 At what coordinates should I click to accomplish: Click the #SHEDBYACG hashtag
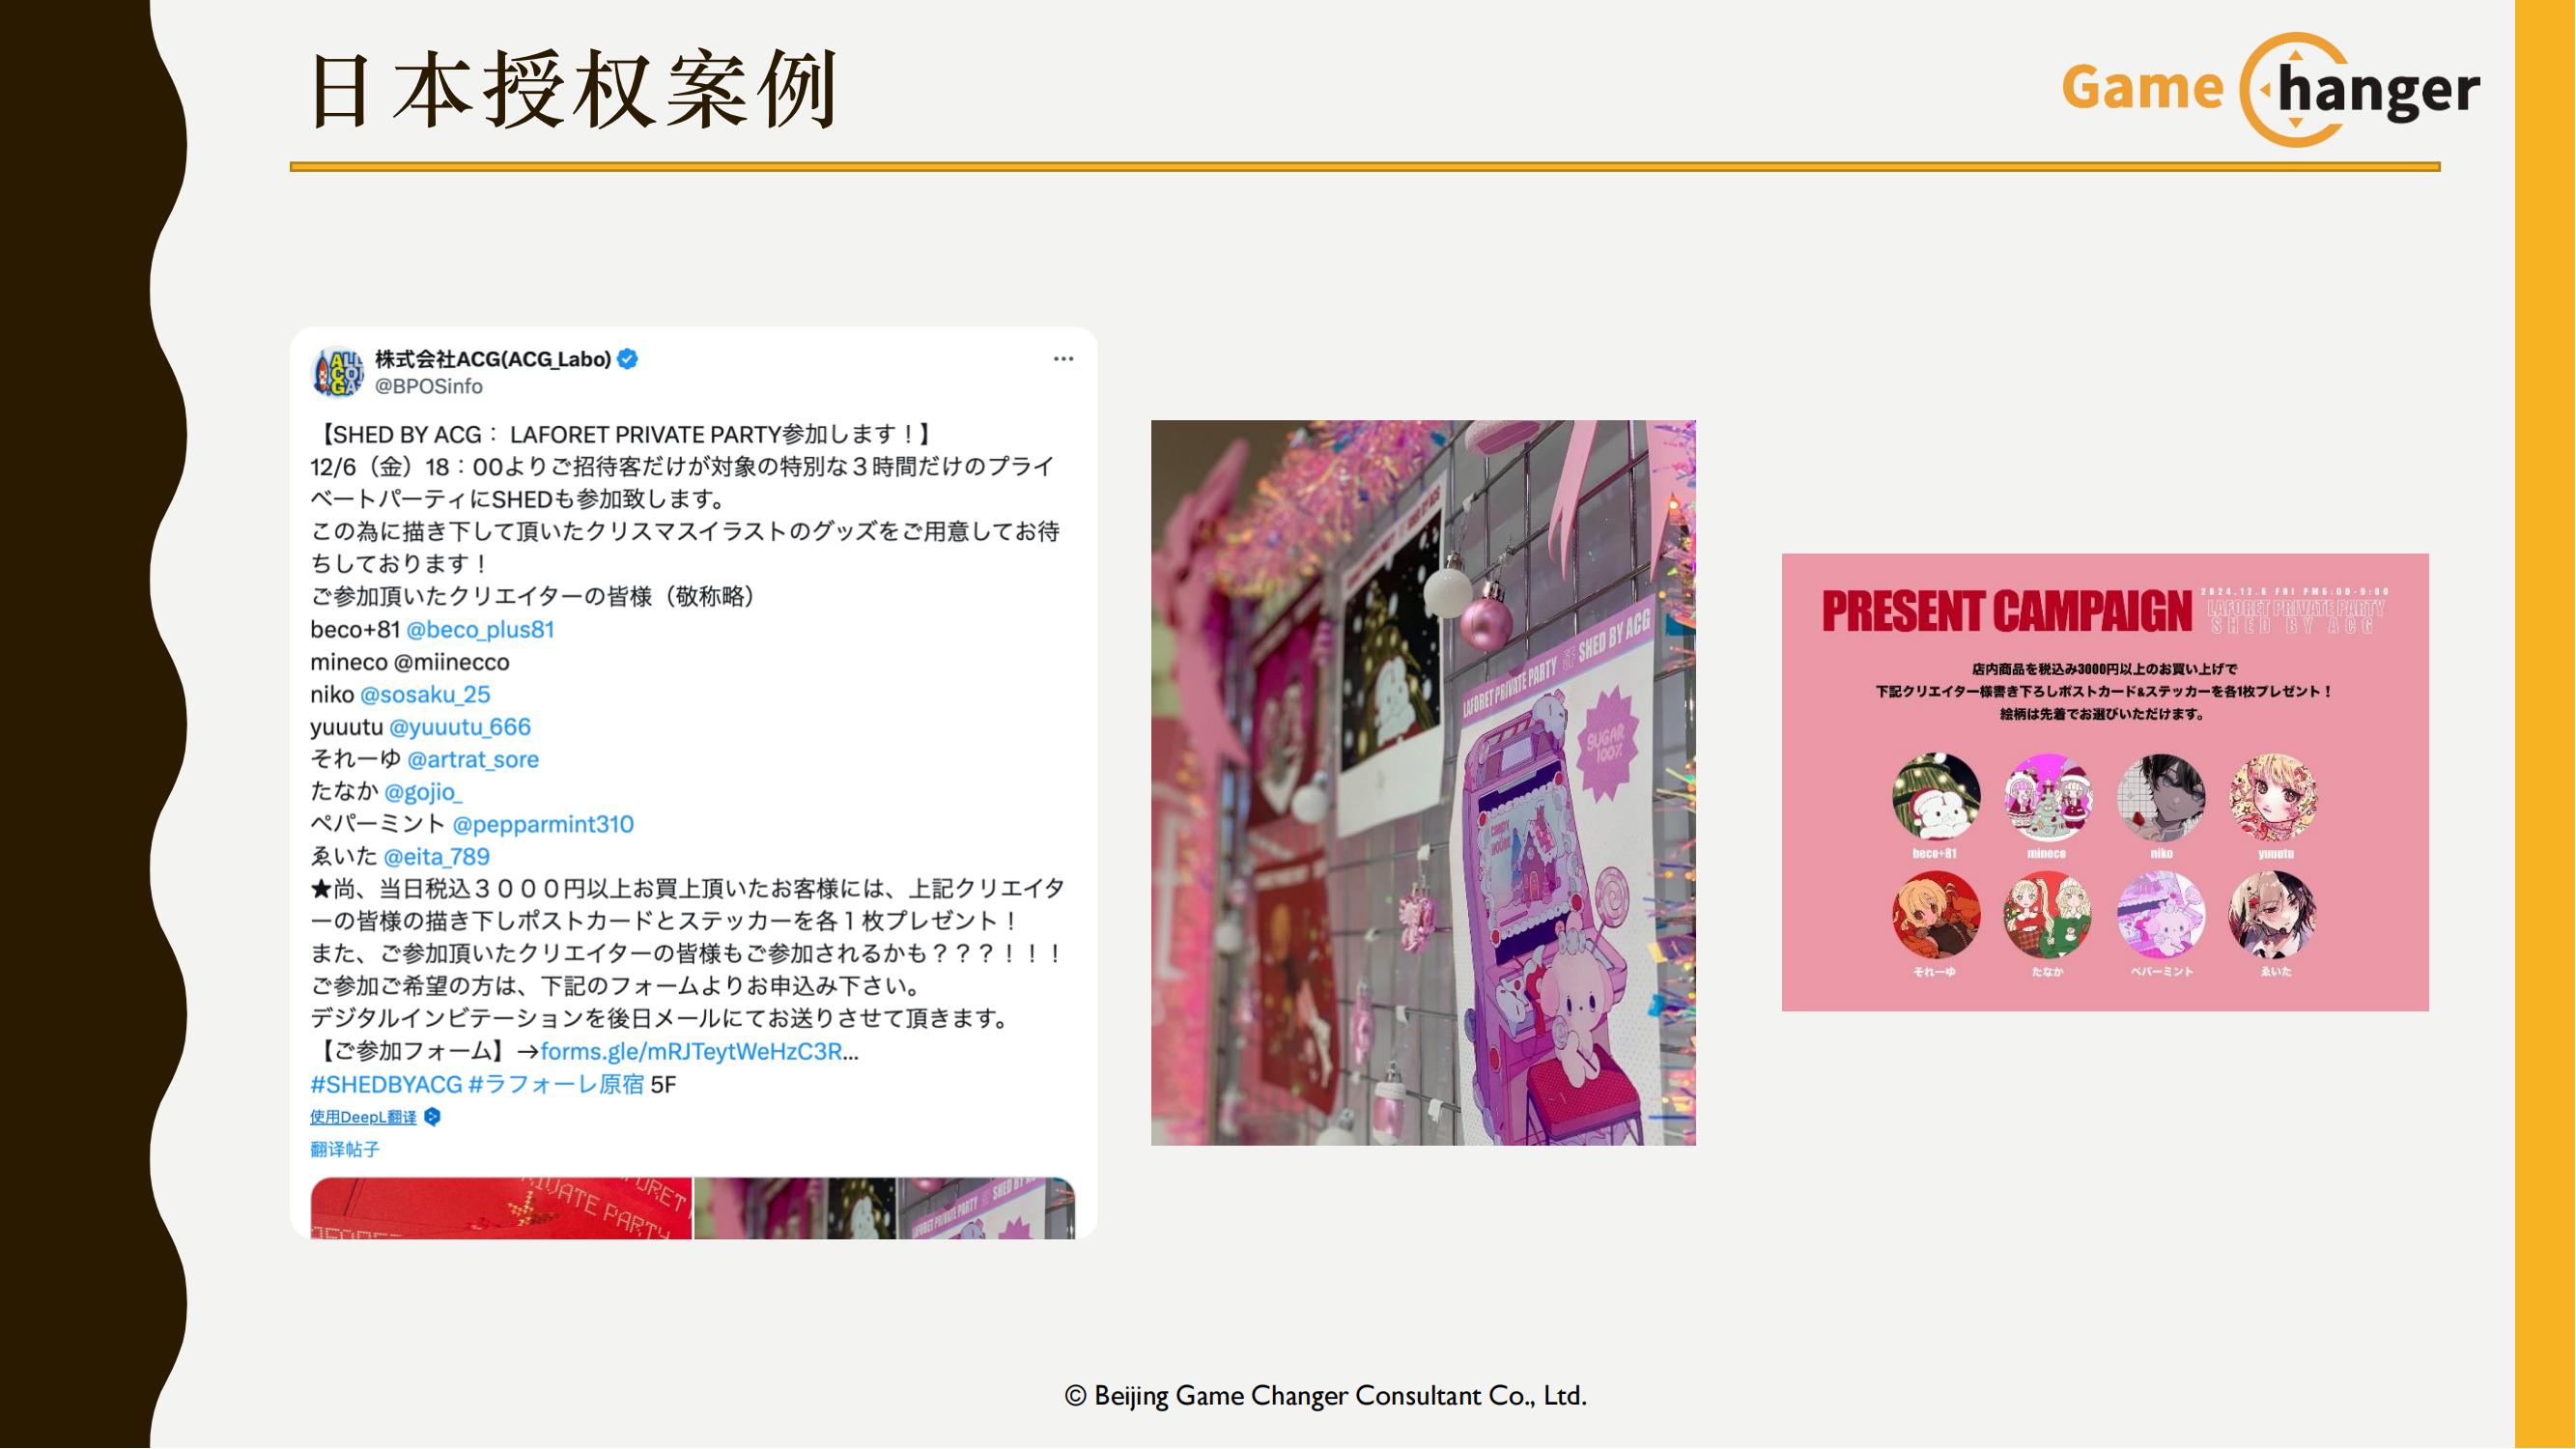(x=386, y=1085)
